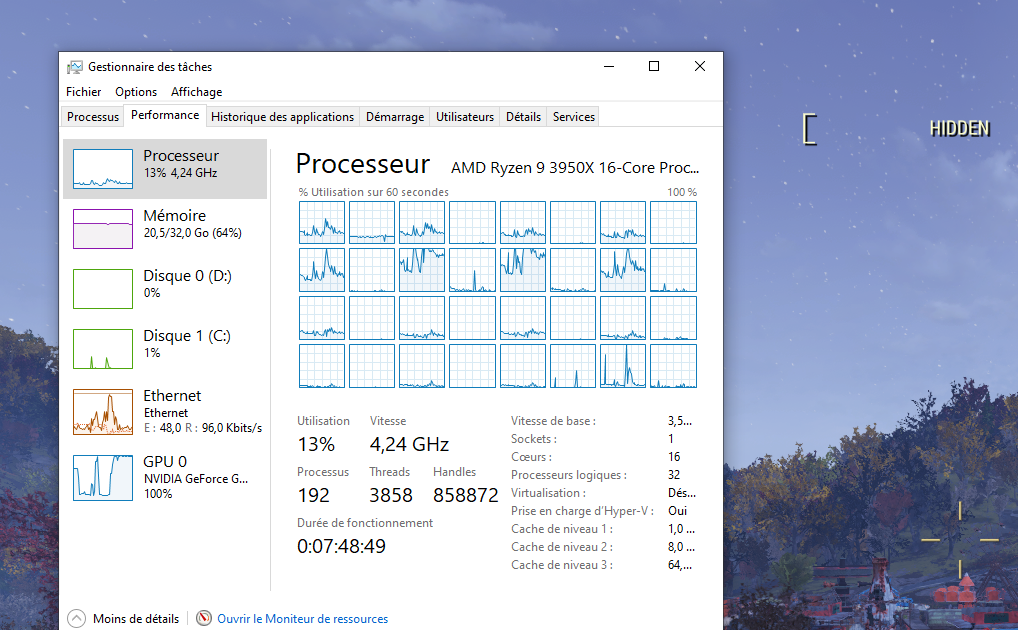Click the Vitesse de base label
1018x630 pixels.
(553, 421)
